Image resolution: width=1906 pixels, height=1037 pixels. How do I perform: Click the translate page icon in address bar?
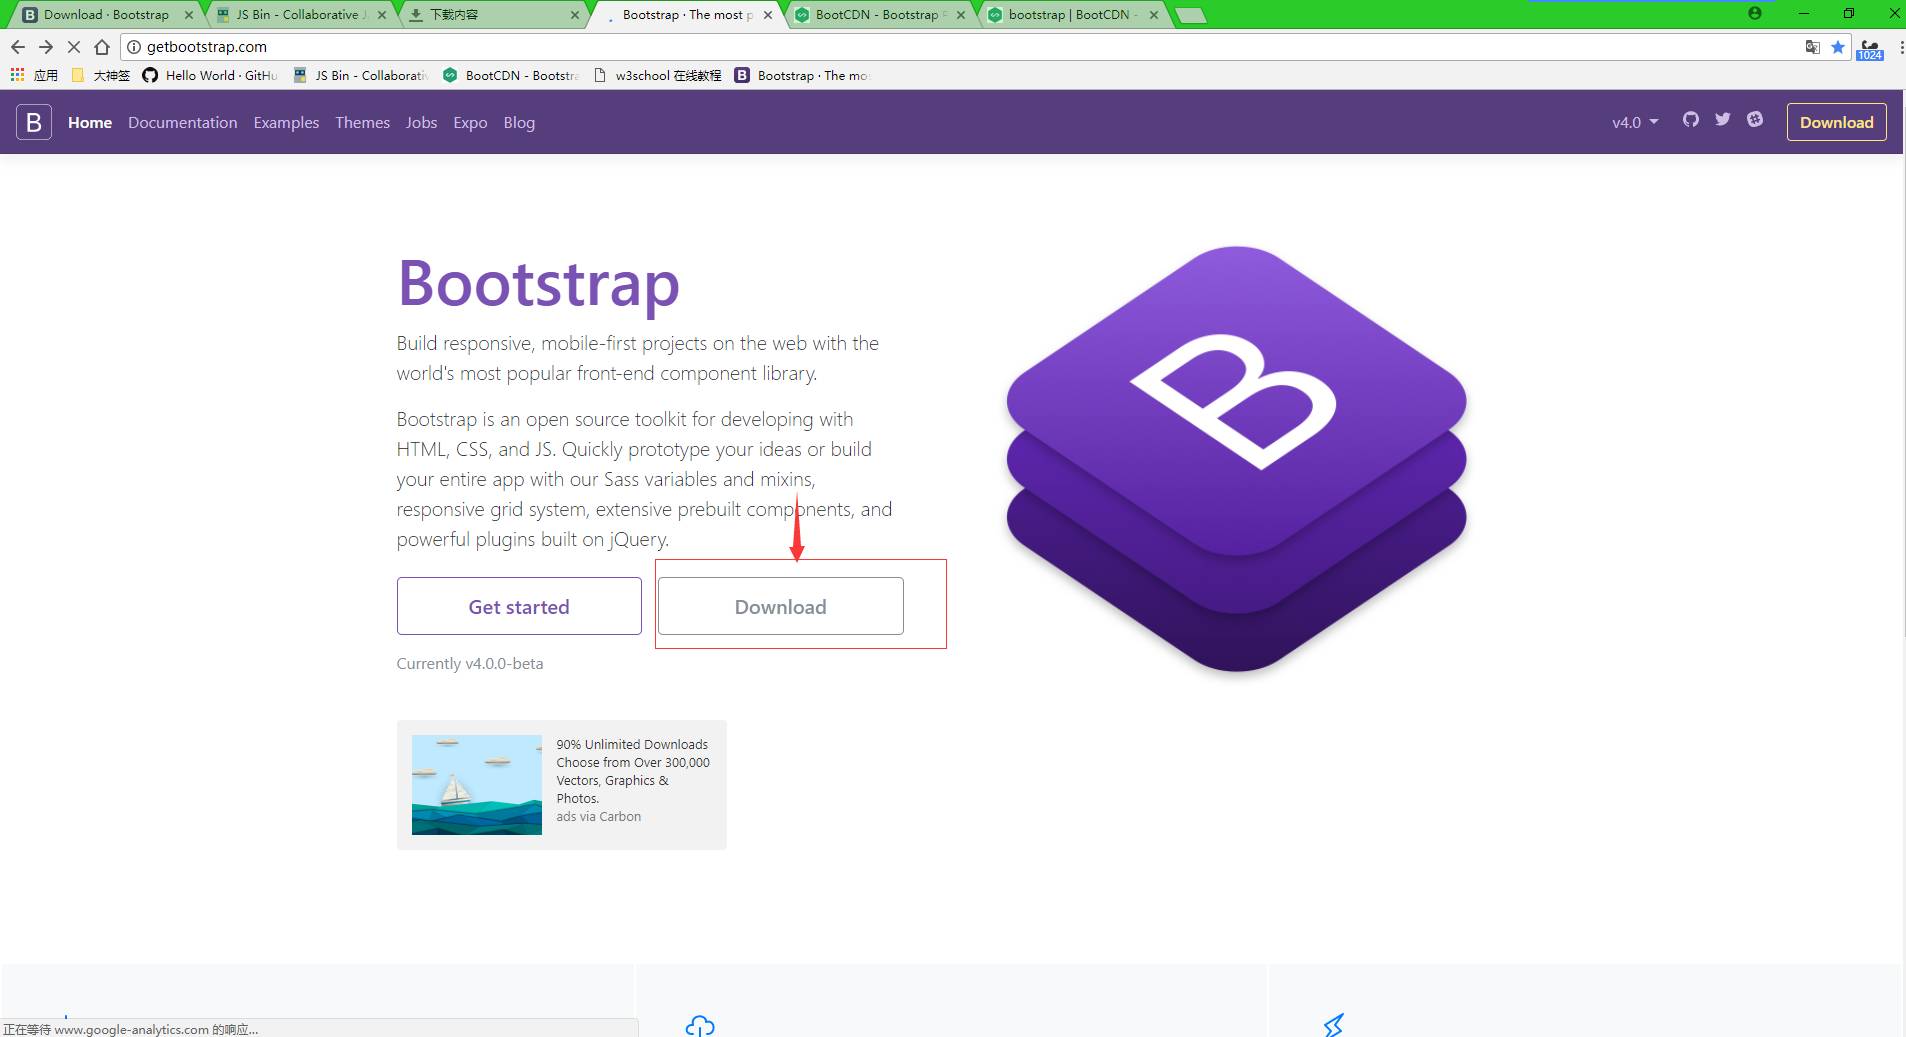pos(1812,47)
